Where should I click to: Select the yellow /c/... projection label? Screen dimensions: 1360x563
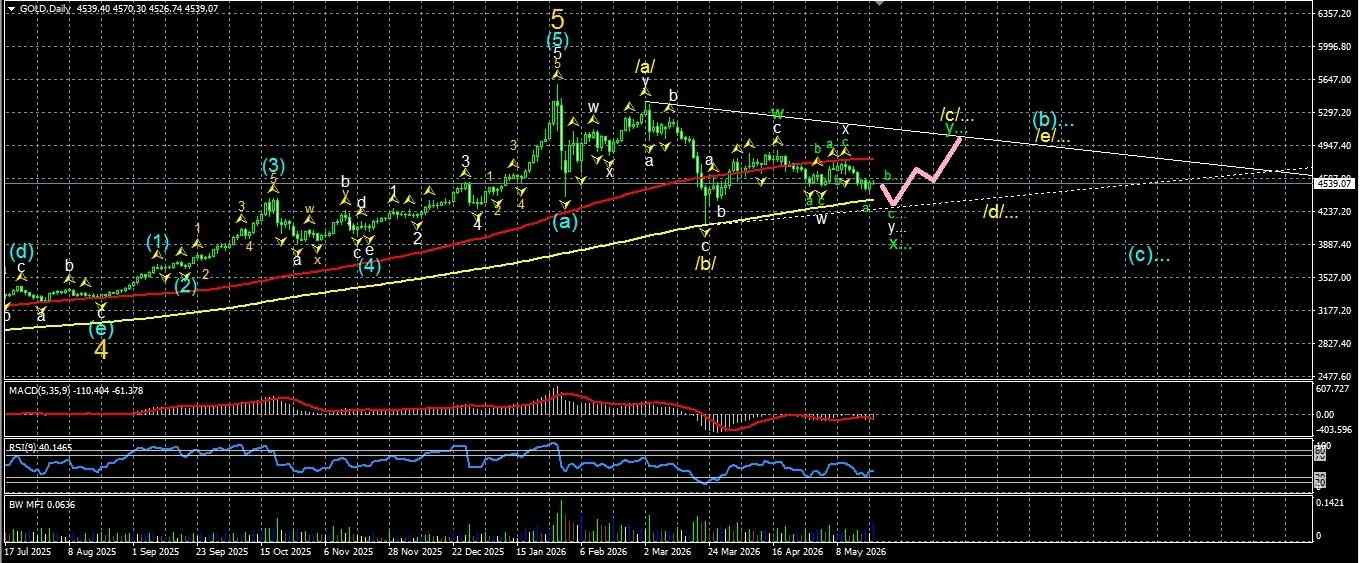pos(955,113)
